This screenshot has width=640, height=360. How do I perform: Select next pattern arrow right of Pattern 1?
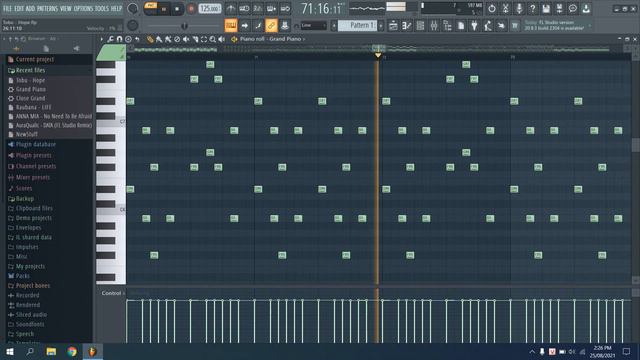pos(381,26)
